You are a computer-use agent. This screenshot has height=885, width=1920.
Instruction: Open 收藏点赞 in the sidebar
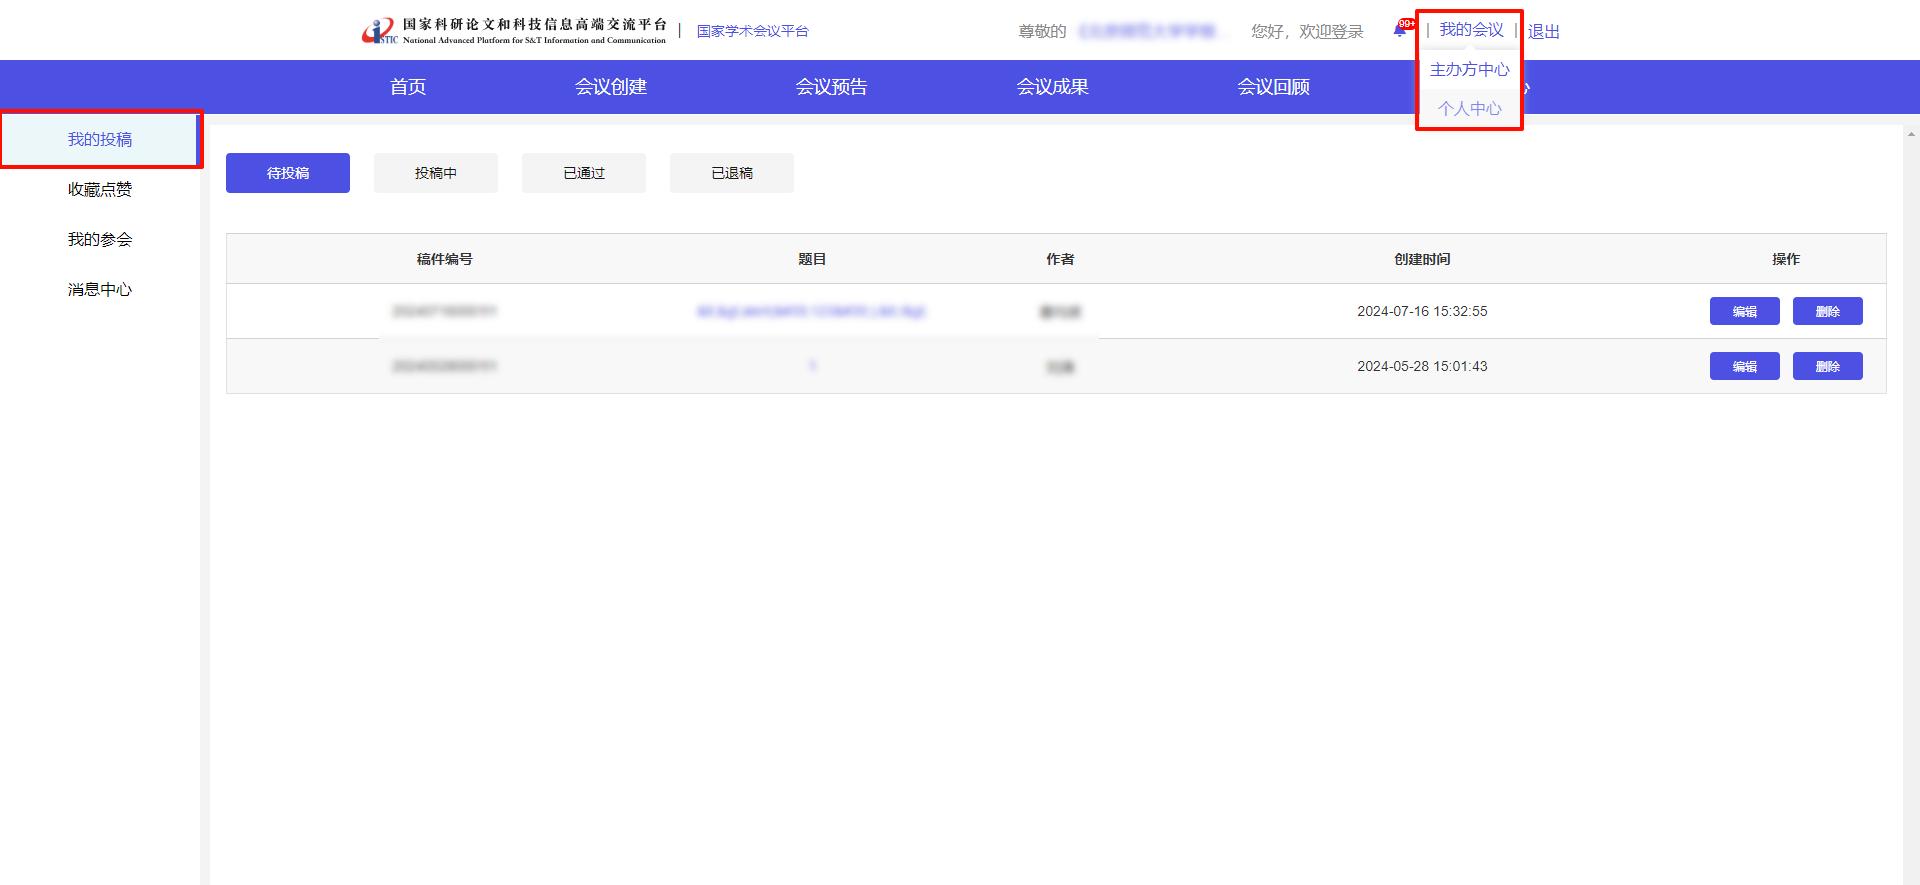[100, 189]
